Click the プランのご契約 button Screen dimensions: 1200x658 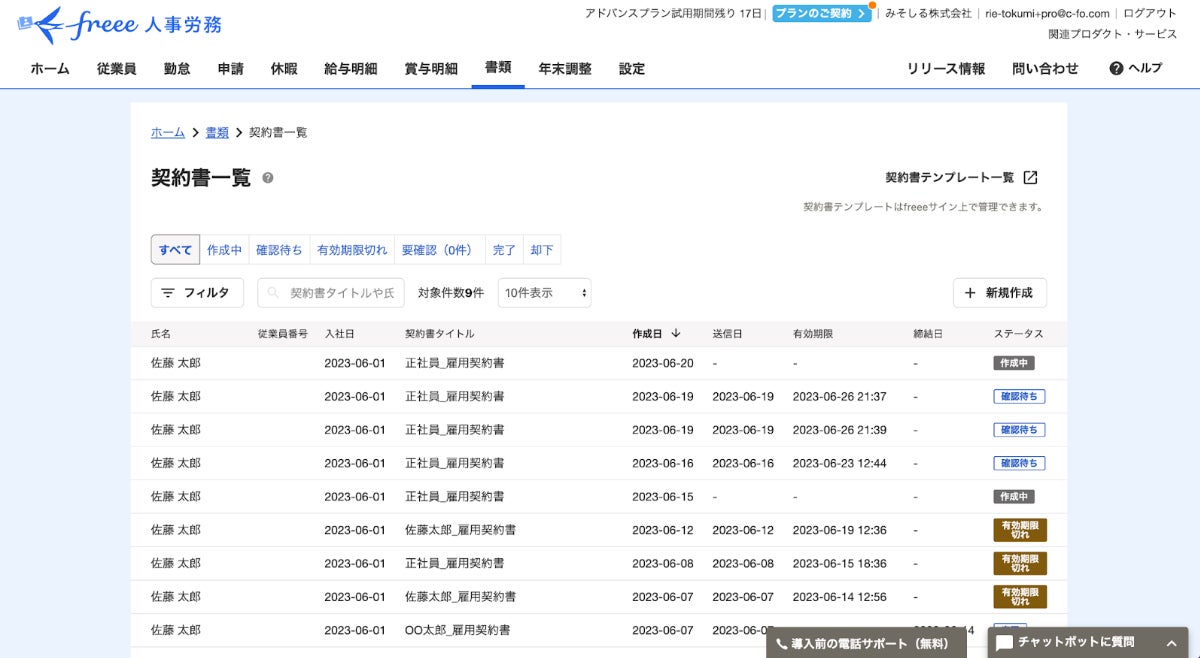pos(822,13)
